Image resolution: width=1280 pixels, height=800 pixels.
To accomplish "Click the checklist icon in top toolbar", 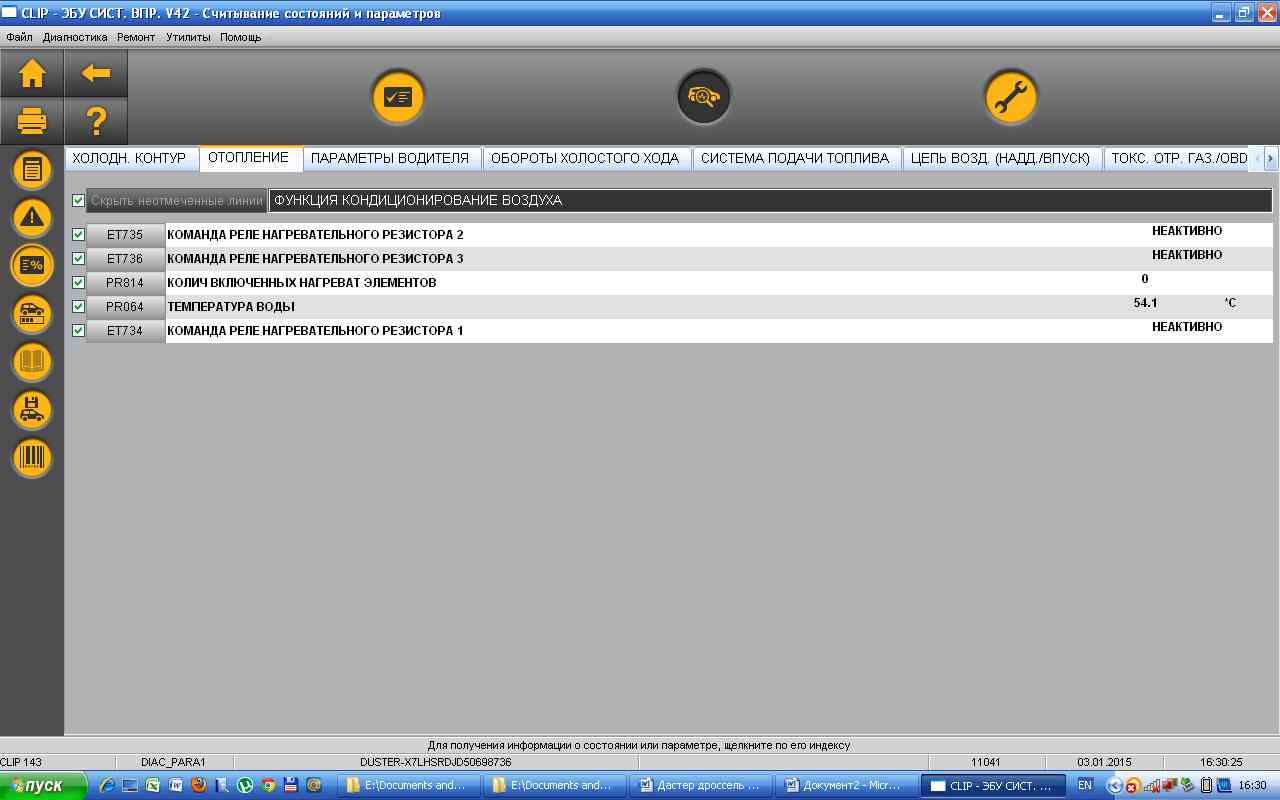I will point(398,97).
